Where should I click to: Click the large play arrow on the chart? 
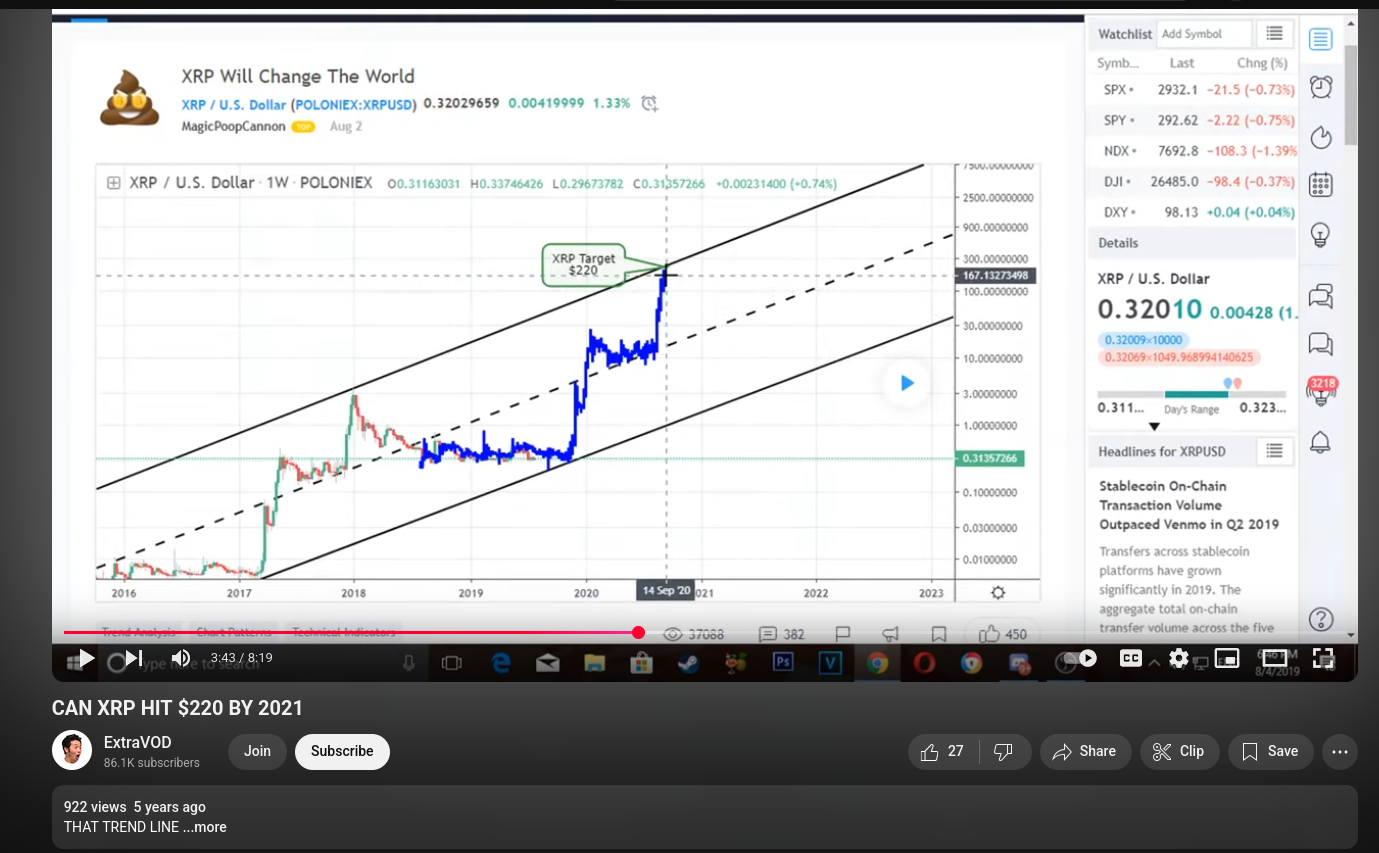coord(907,383)
